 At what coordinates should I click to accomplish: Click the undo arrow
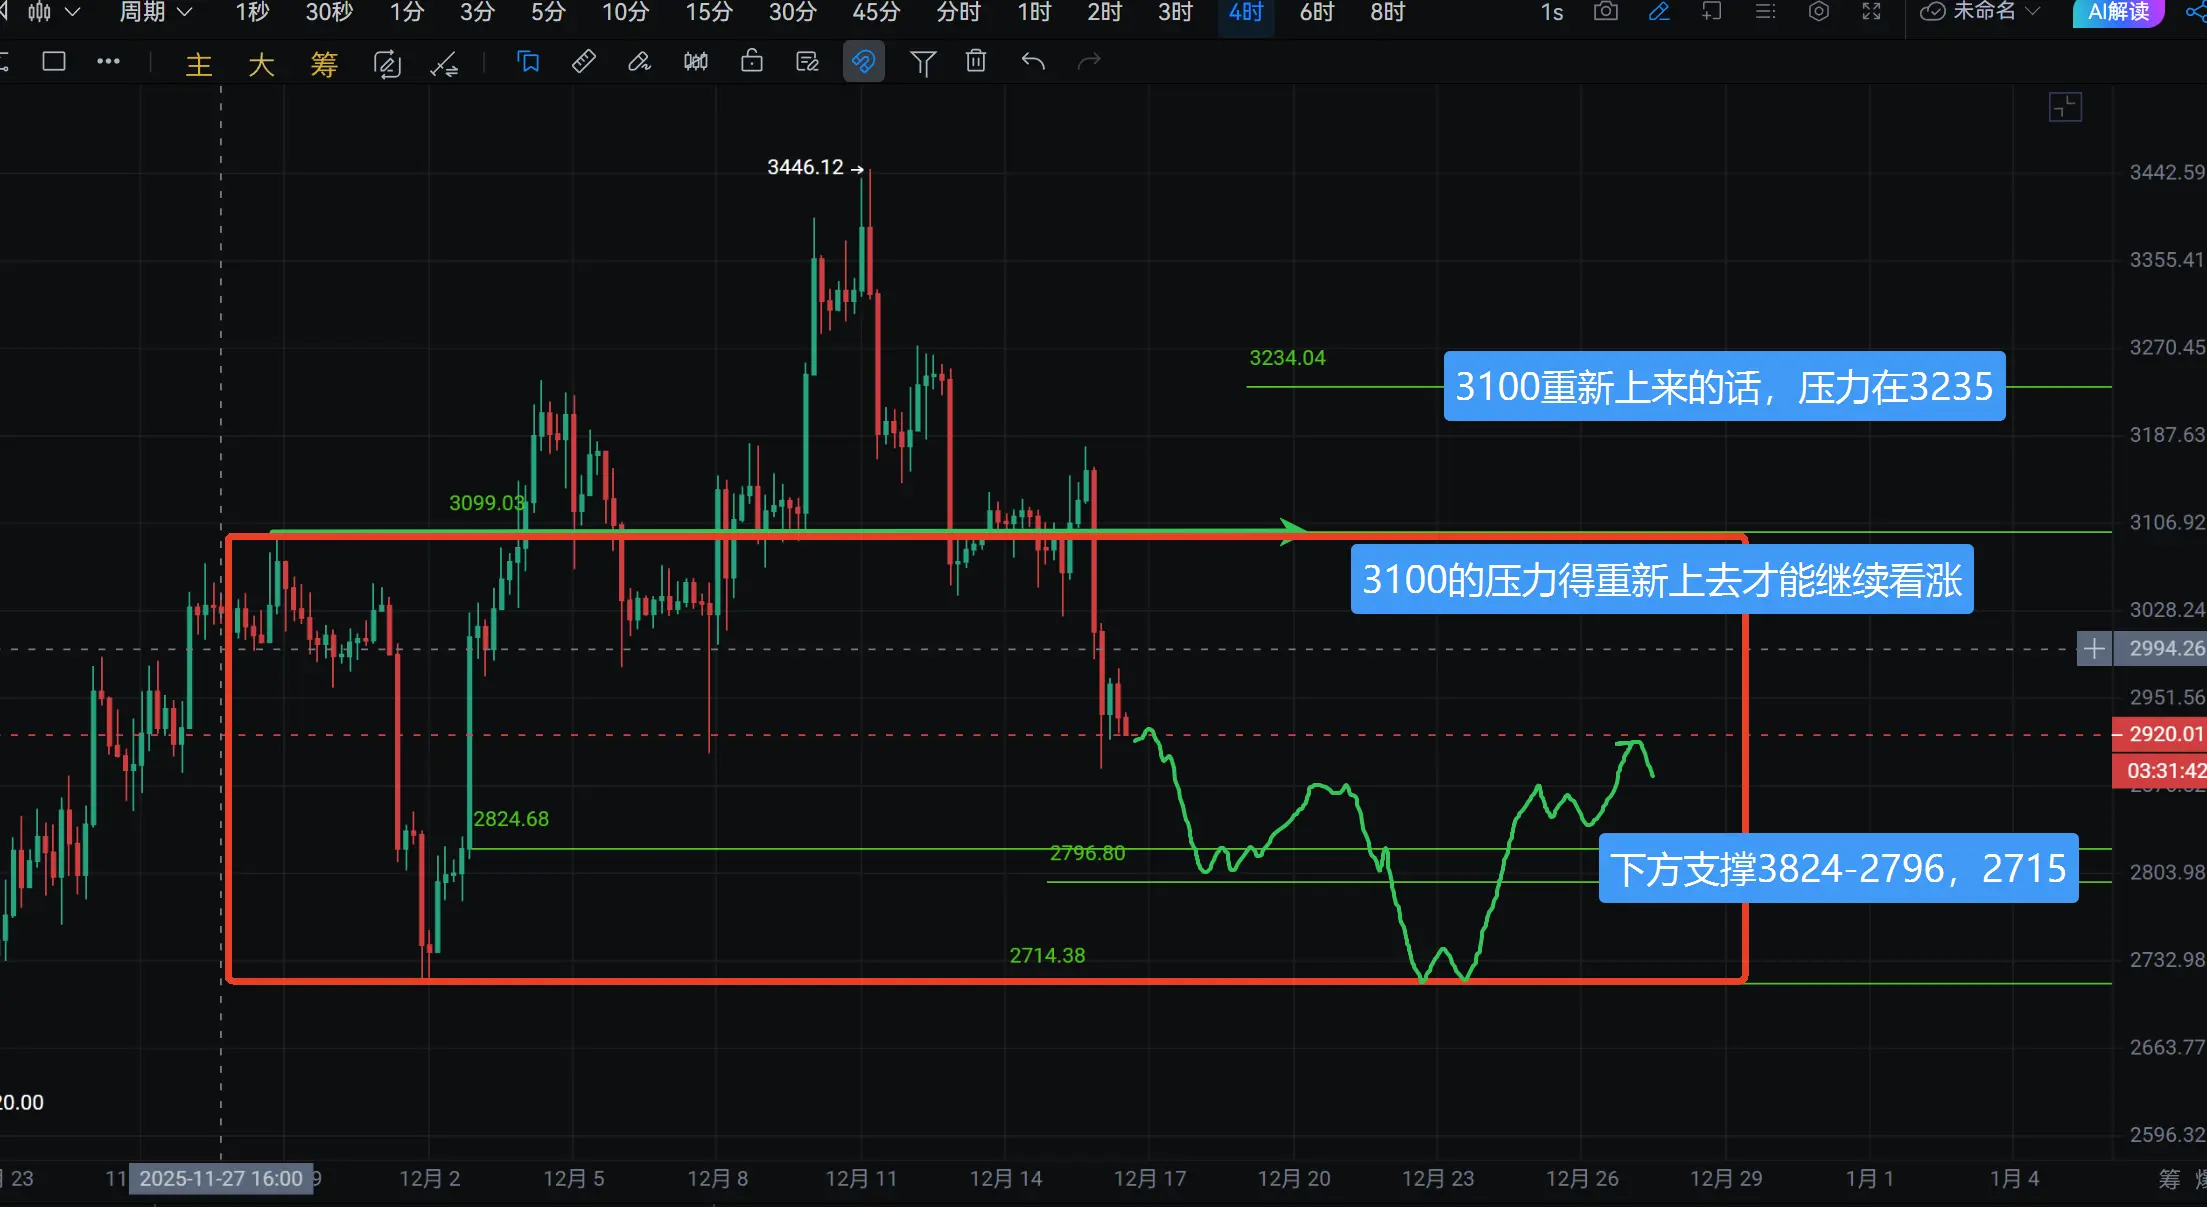(1033, 62)
